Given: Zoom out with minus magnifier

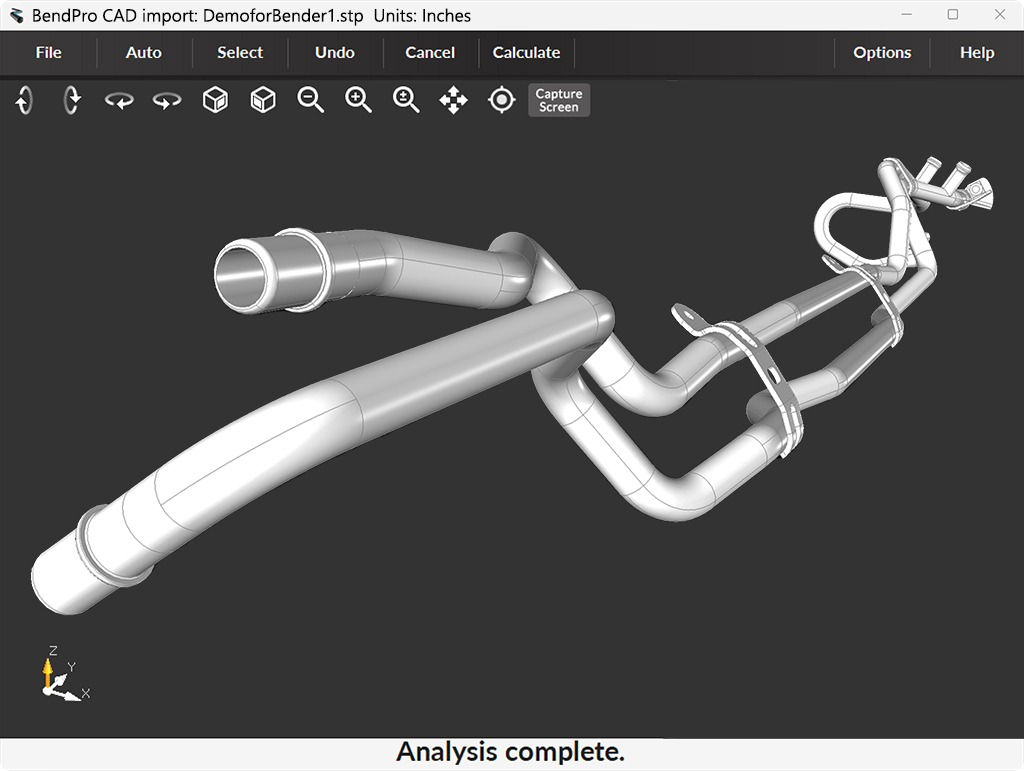Looking at the screenshot, I should click(x=311, y=100).
